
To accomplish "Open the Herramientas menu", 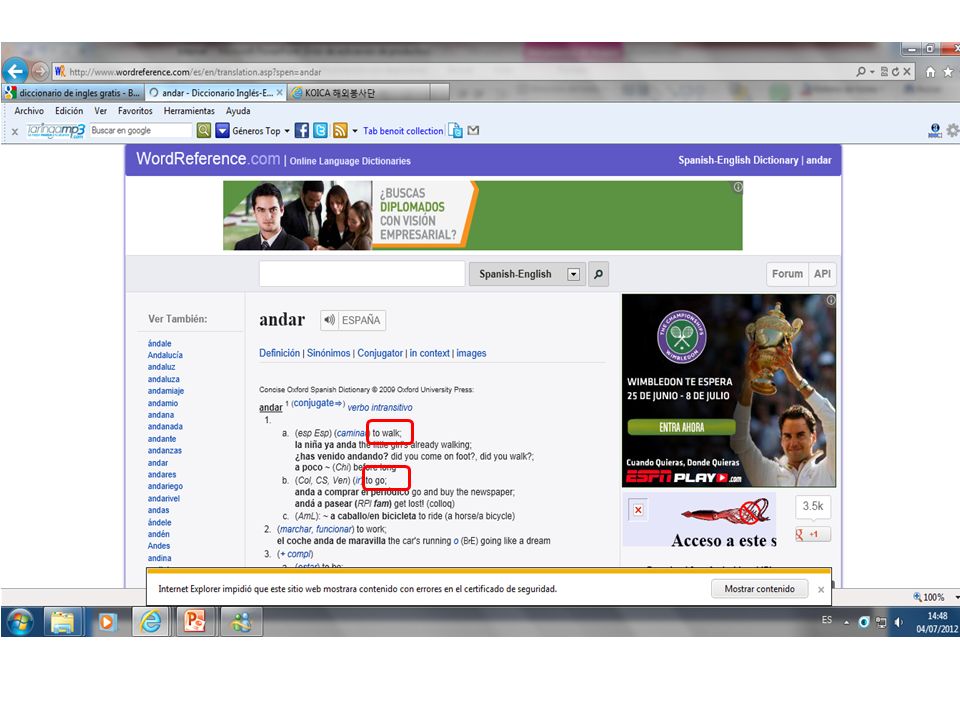I will tap(189, 111).
